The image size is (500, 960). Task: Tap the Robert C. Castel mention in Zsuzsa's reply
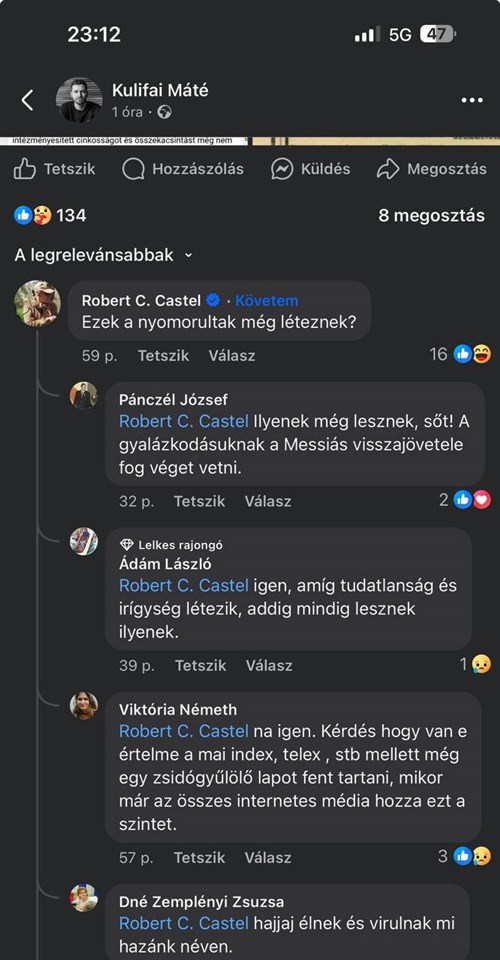pyautogui.click(x=184, y=923)
